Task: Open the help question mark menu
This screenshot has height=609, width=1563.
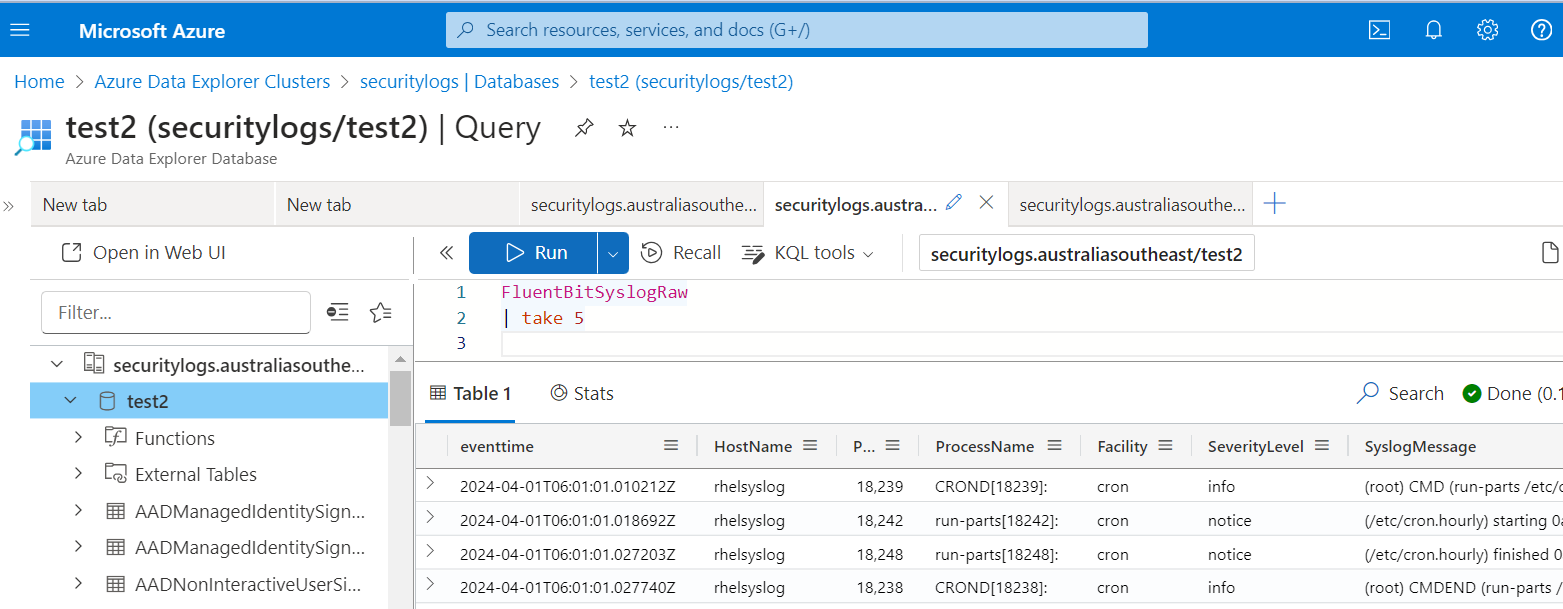Action: coord(1541,30)
